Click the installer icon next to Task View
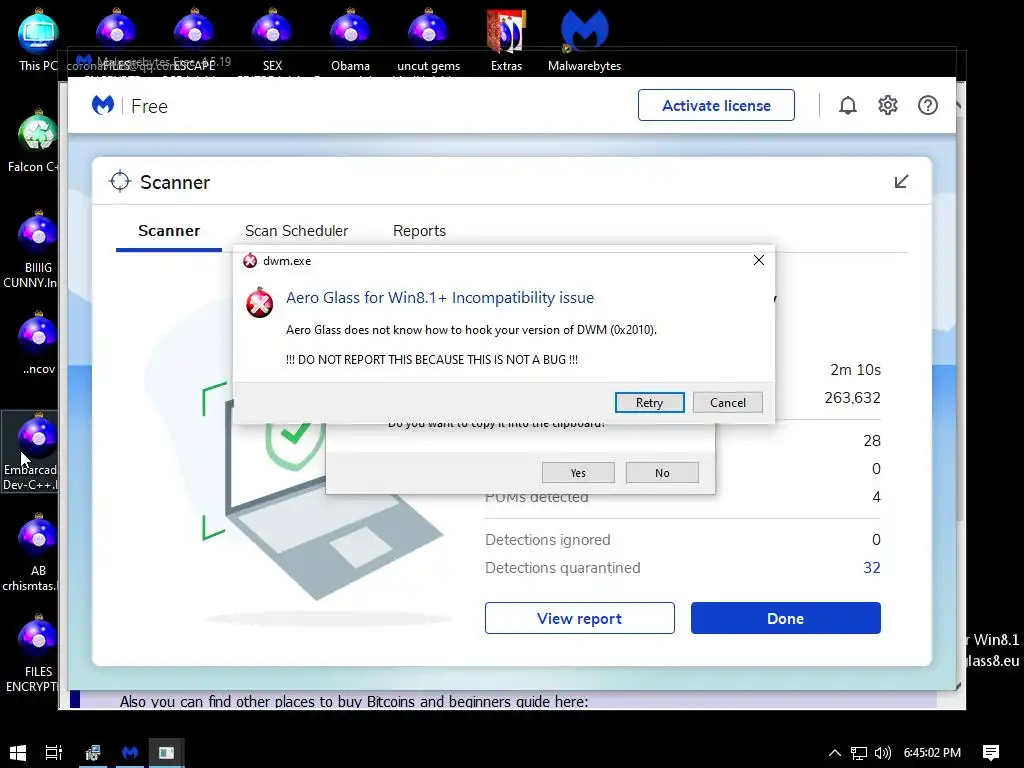This screenshot has height=768, width=1024. (92, 752)
